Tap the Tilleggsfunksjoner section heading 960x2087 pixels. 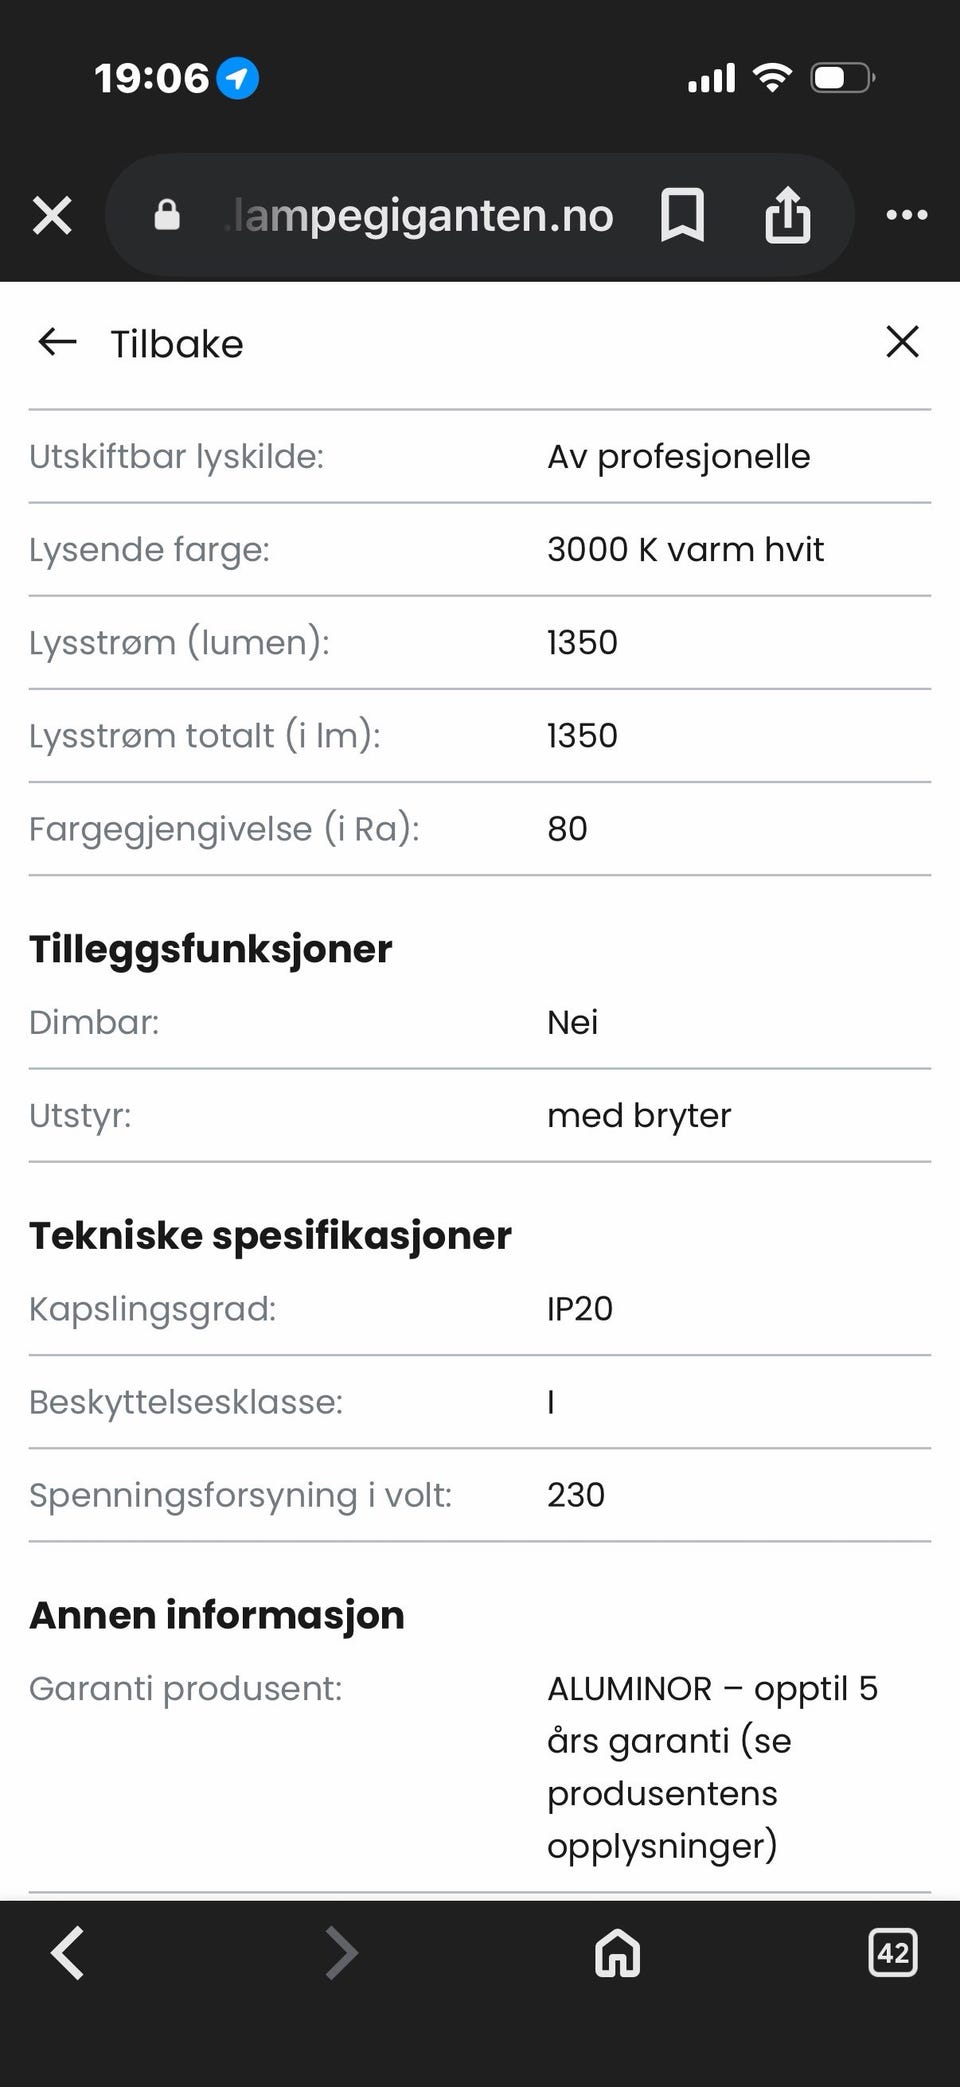pyautogui.click(x=211, y=949)
